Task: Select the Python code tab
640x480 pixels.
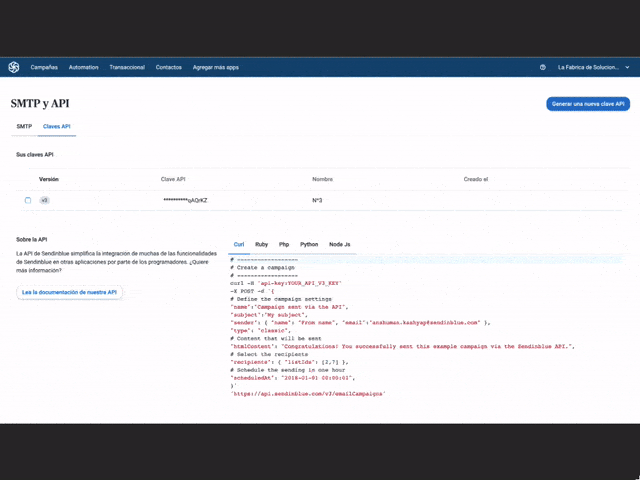Action: coord(309,244)
